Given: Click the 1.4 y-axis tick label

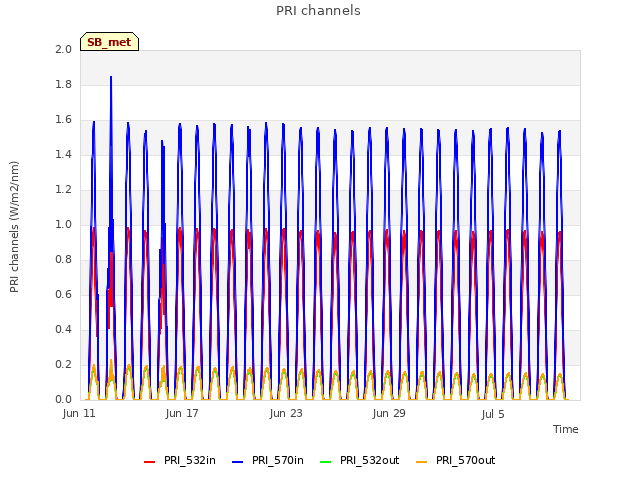Looking at the screenshot, I should (63, 154).
